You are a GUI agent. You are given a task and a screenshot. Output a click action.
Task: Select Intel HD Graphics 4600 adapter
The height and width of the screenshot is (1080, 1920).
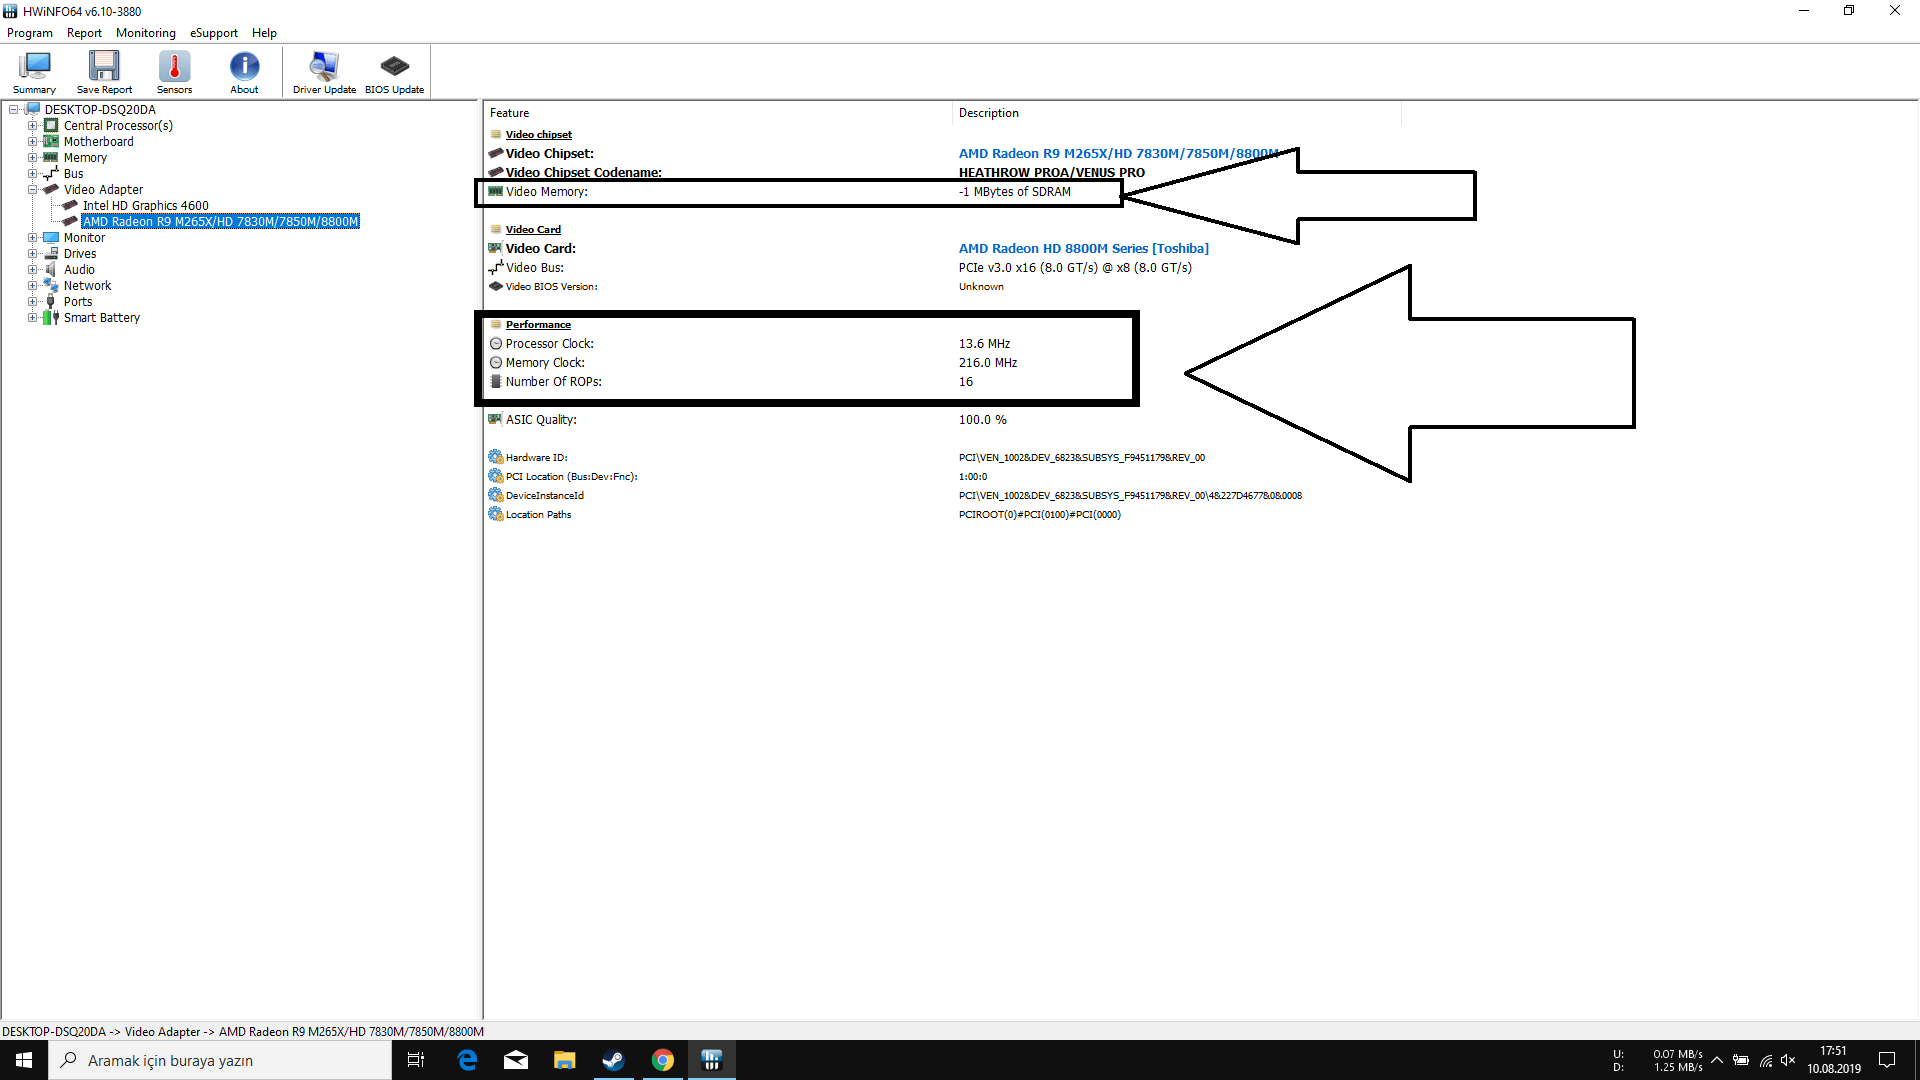tap(145, 206)
